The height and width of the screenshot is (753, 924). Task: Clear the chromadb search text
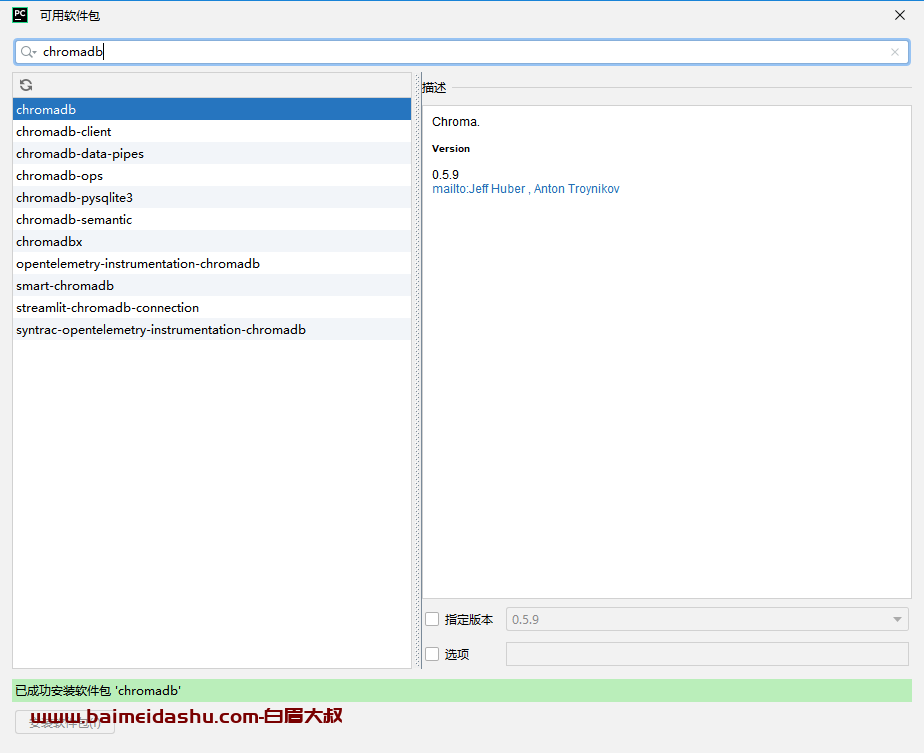click(x=895, y=52)
